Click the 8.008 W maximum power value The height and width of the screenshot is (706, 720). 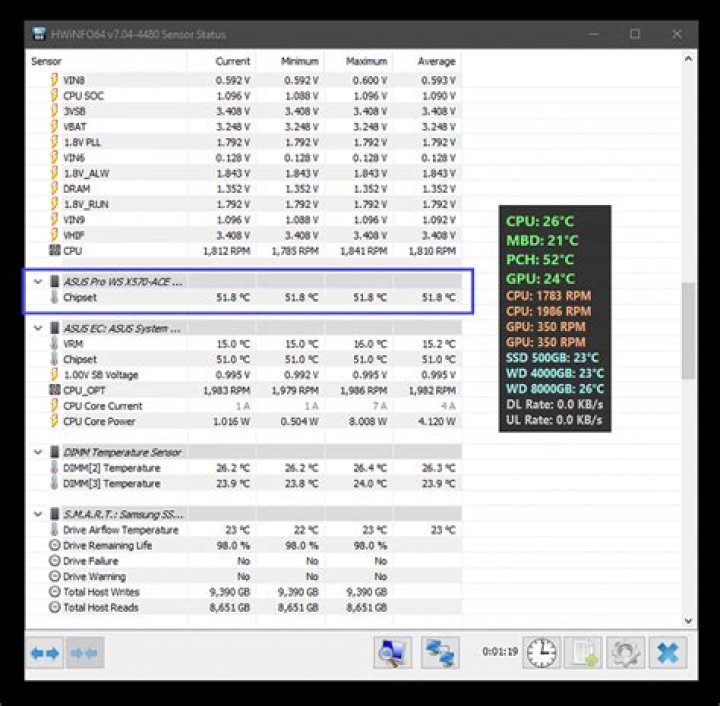coord(368,421)
